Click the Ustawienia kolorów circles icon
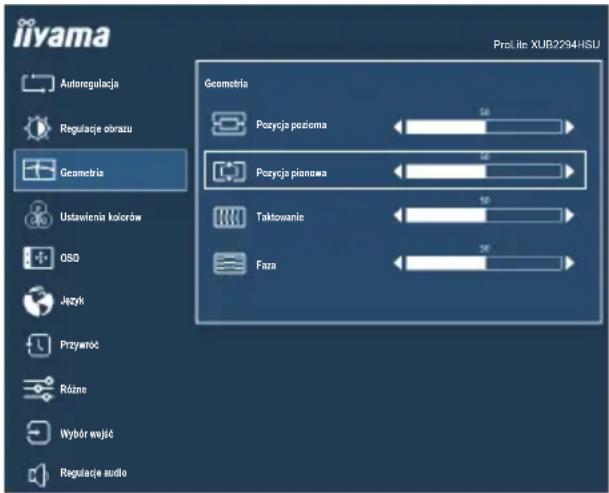This screenshot has height=493, width=609. click(38, 215)
